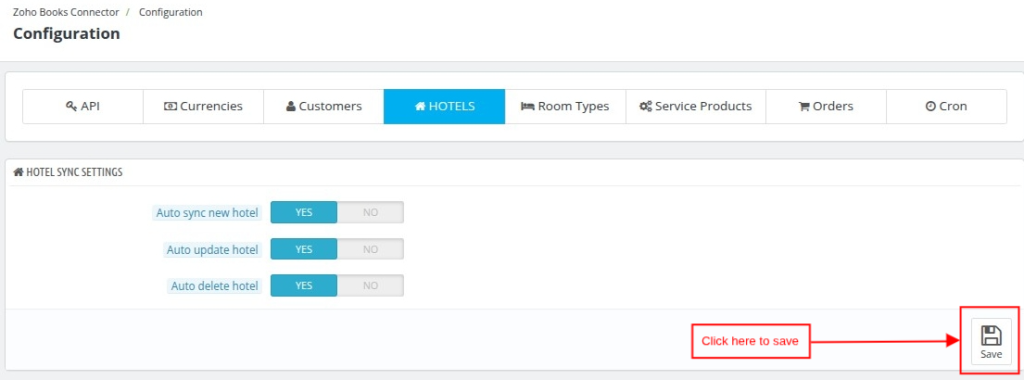Click the gears icon beside Service Products
Screen dimensions: 1024x380
[x=645, y=106]
